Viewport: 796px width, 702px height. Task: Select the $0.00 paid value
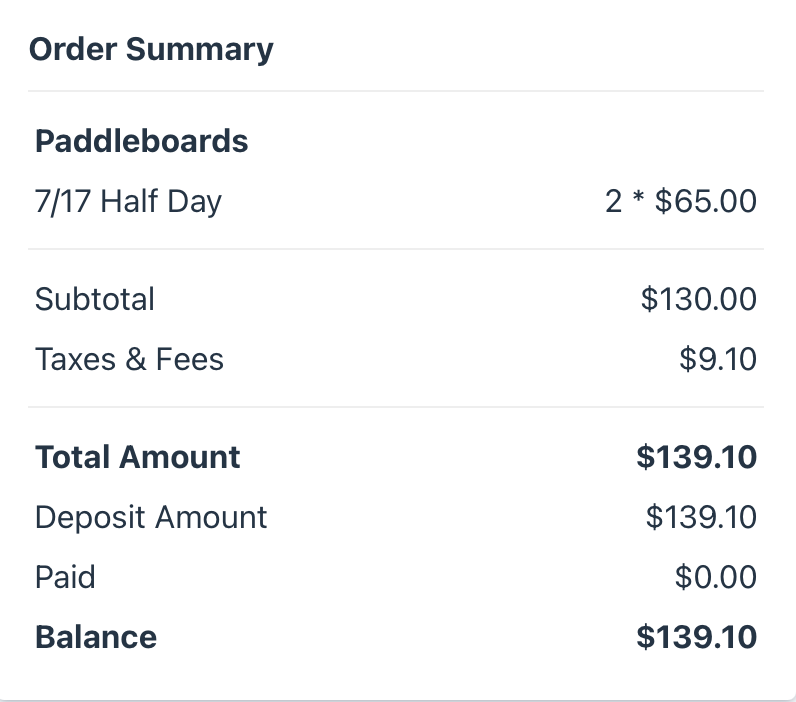[716, 577]
